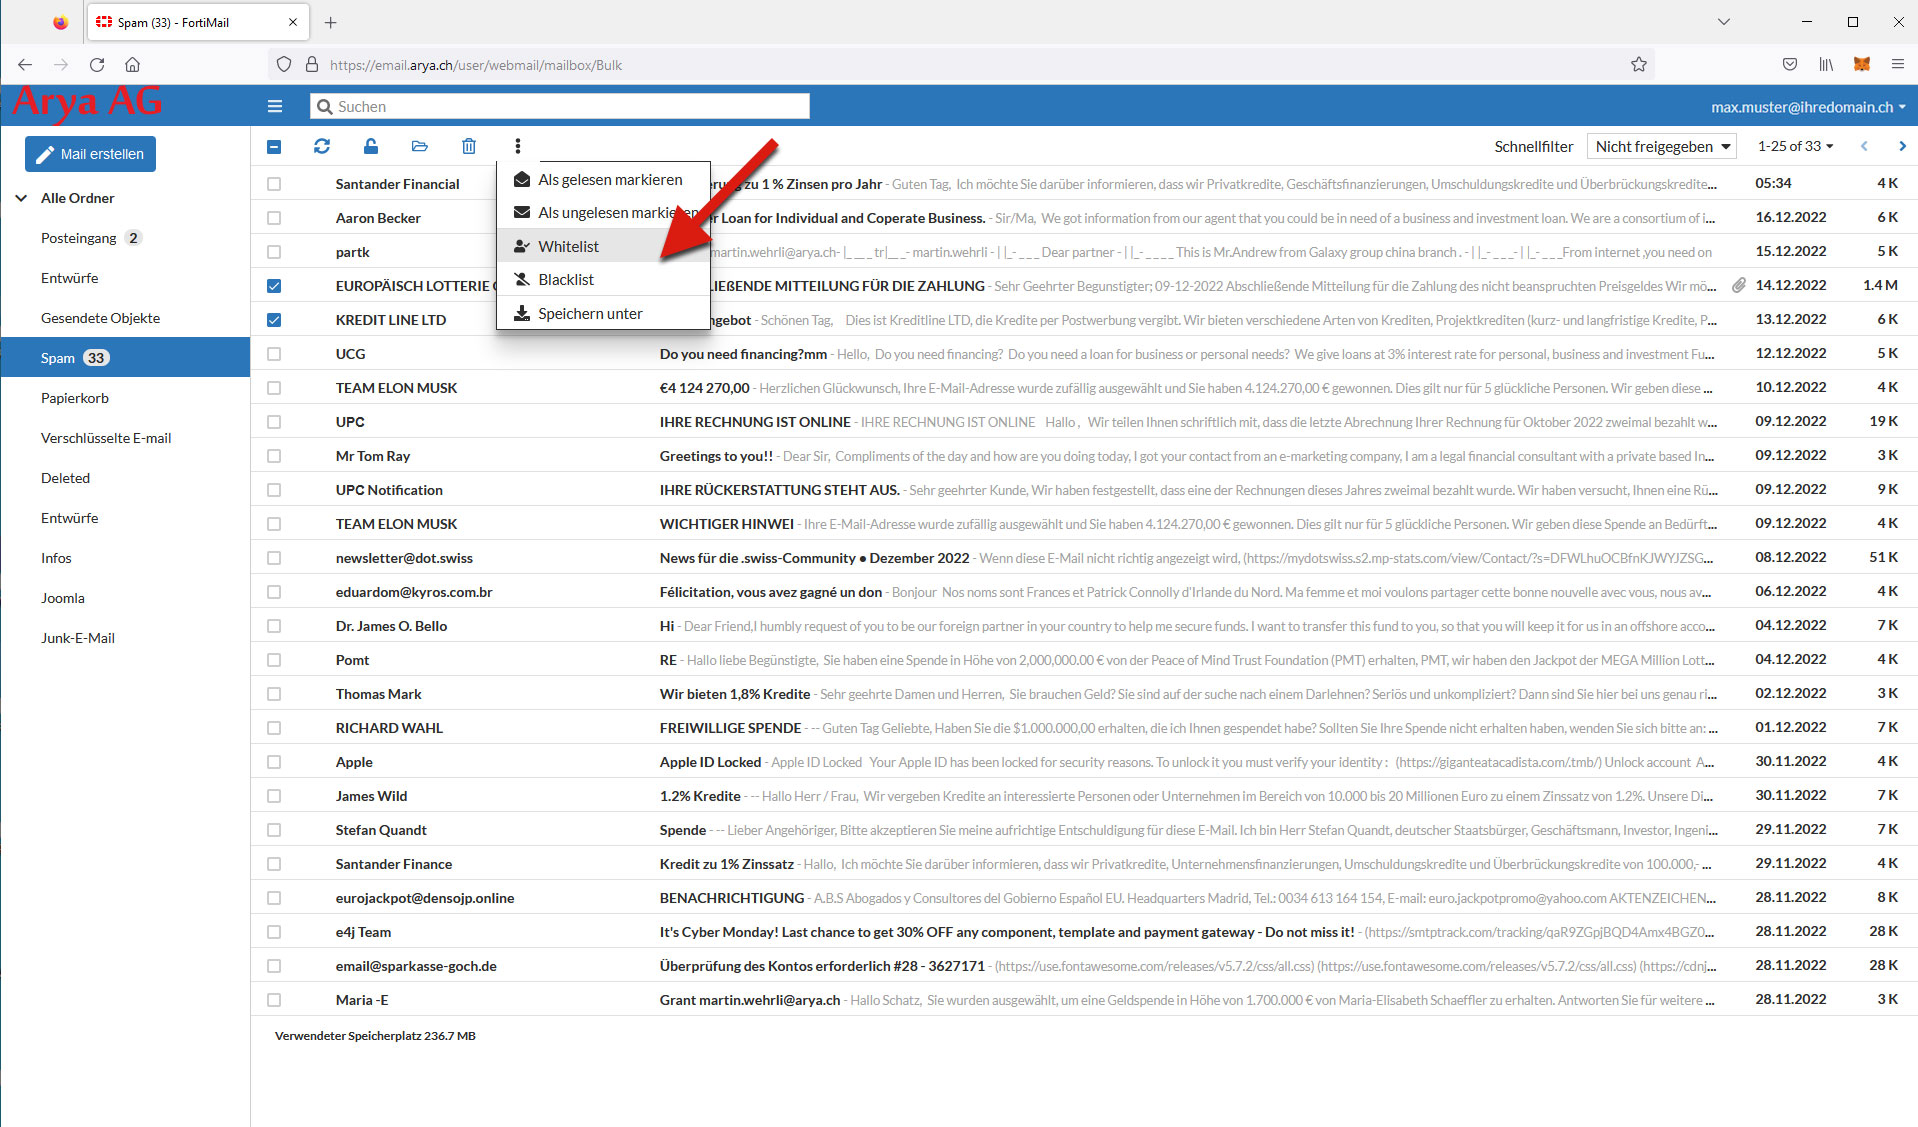Click the Suchen search field
The height and width of the screenshot is (1127, 1918).
coord(560,106)
